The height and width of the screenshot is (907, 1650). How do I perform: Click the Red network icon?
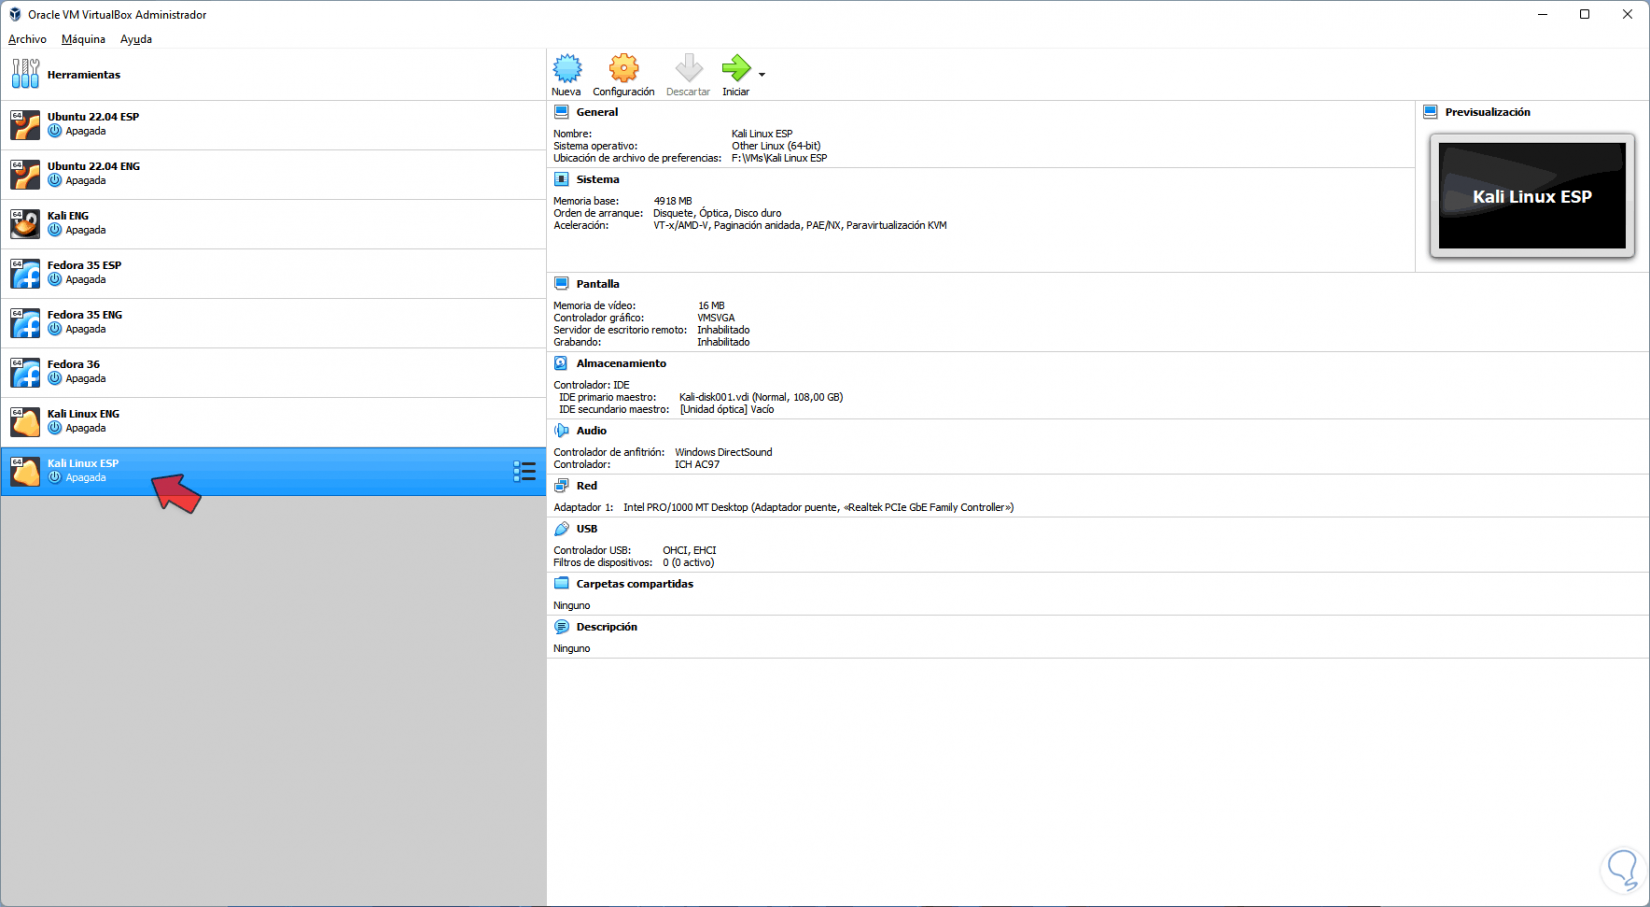[561, 486]
